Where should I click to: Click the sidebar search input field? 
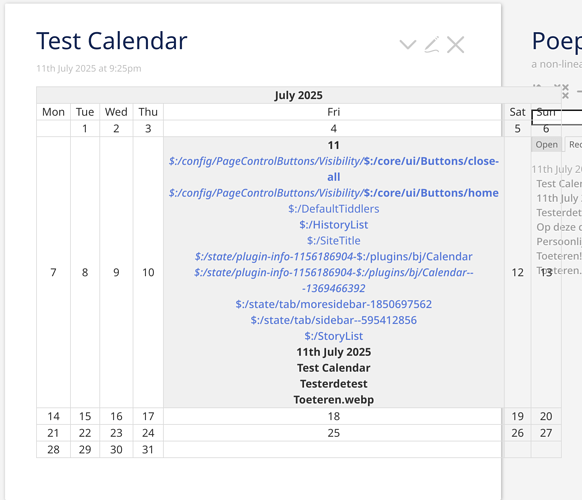point(557,117)
